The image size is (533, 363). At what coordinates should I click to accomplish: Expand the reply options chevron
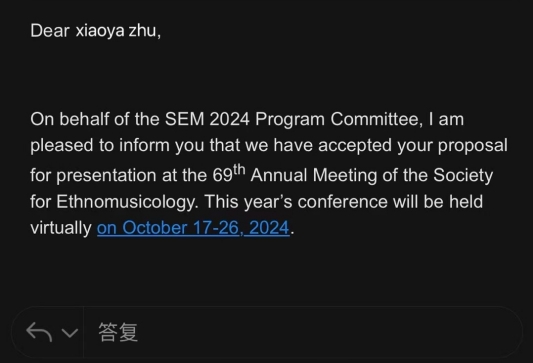point(70,333)
